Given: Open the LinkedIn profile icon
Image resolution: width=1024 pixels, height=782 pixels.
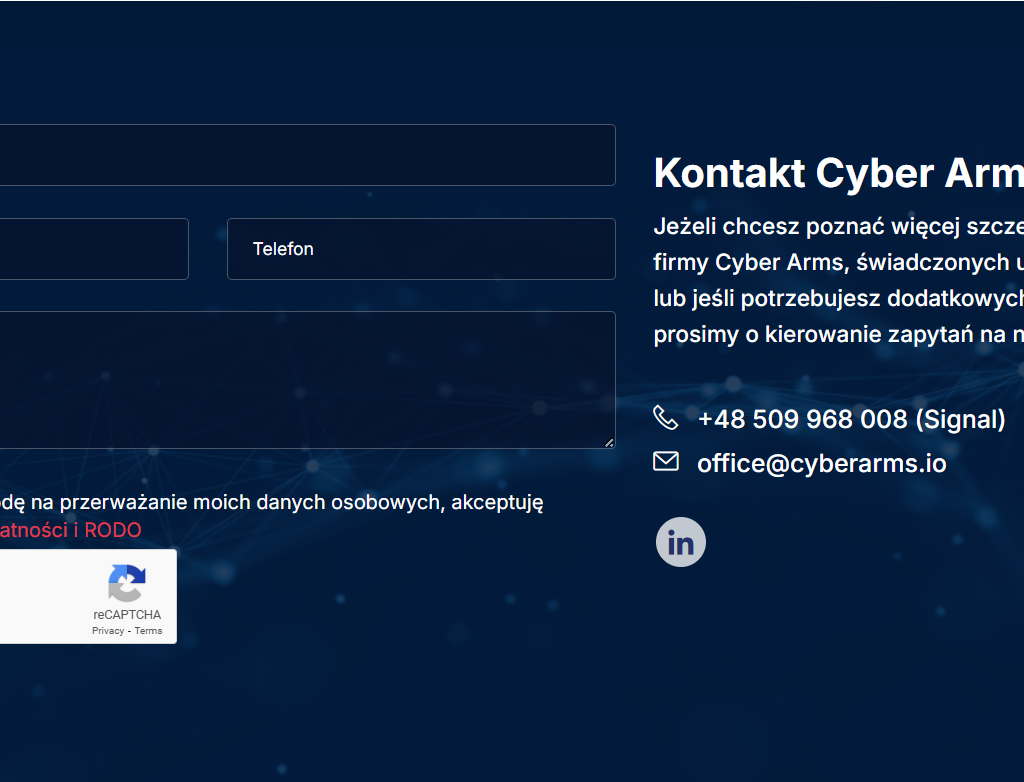Looking at the screenshot, I should (x=681, y=542).
